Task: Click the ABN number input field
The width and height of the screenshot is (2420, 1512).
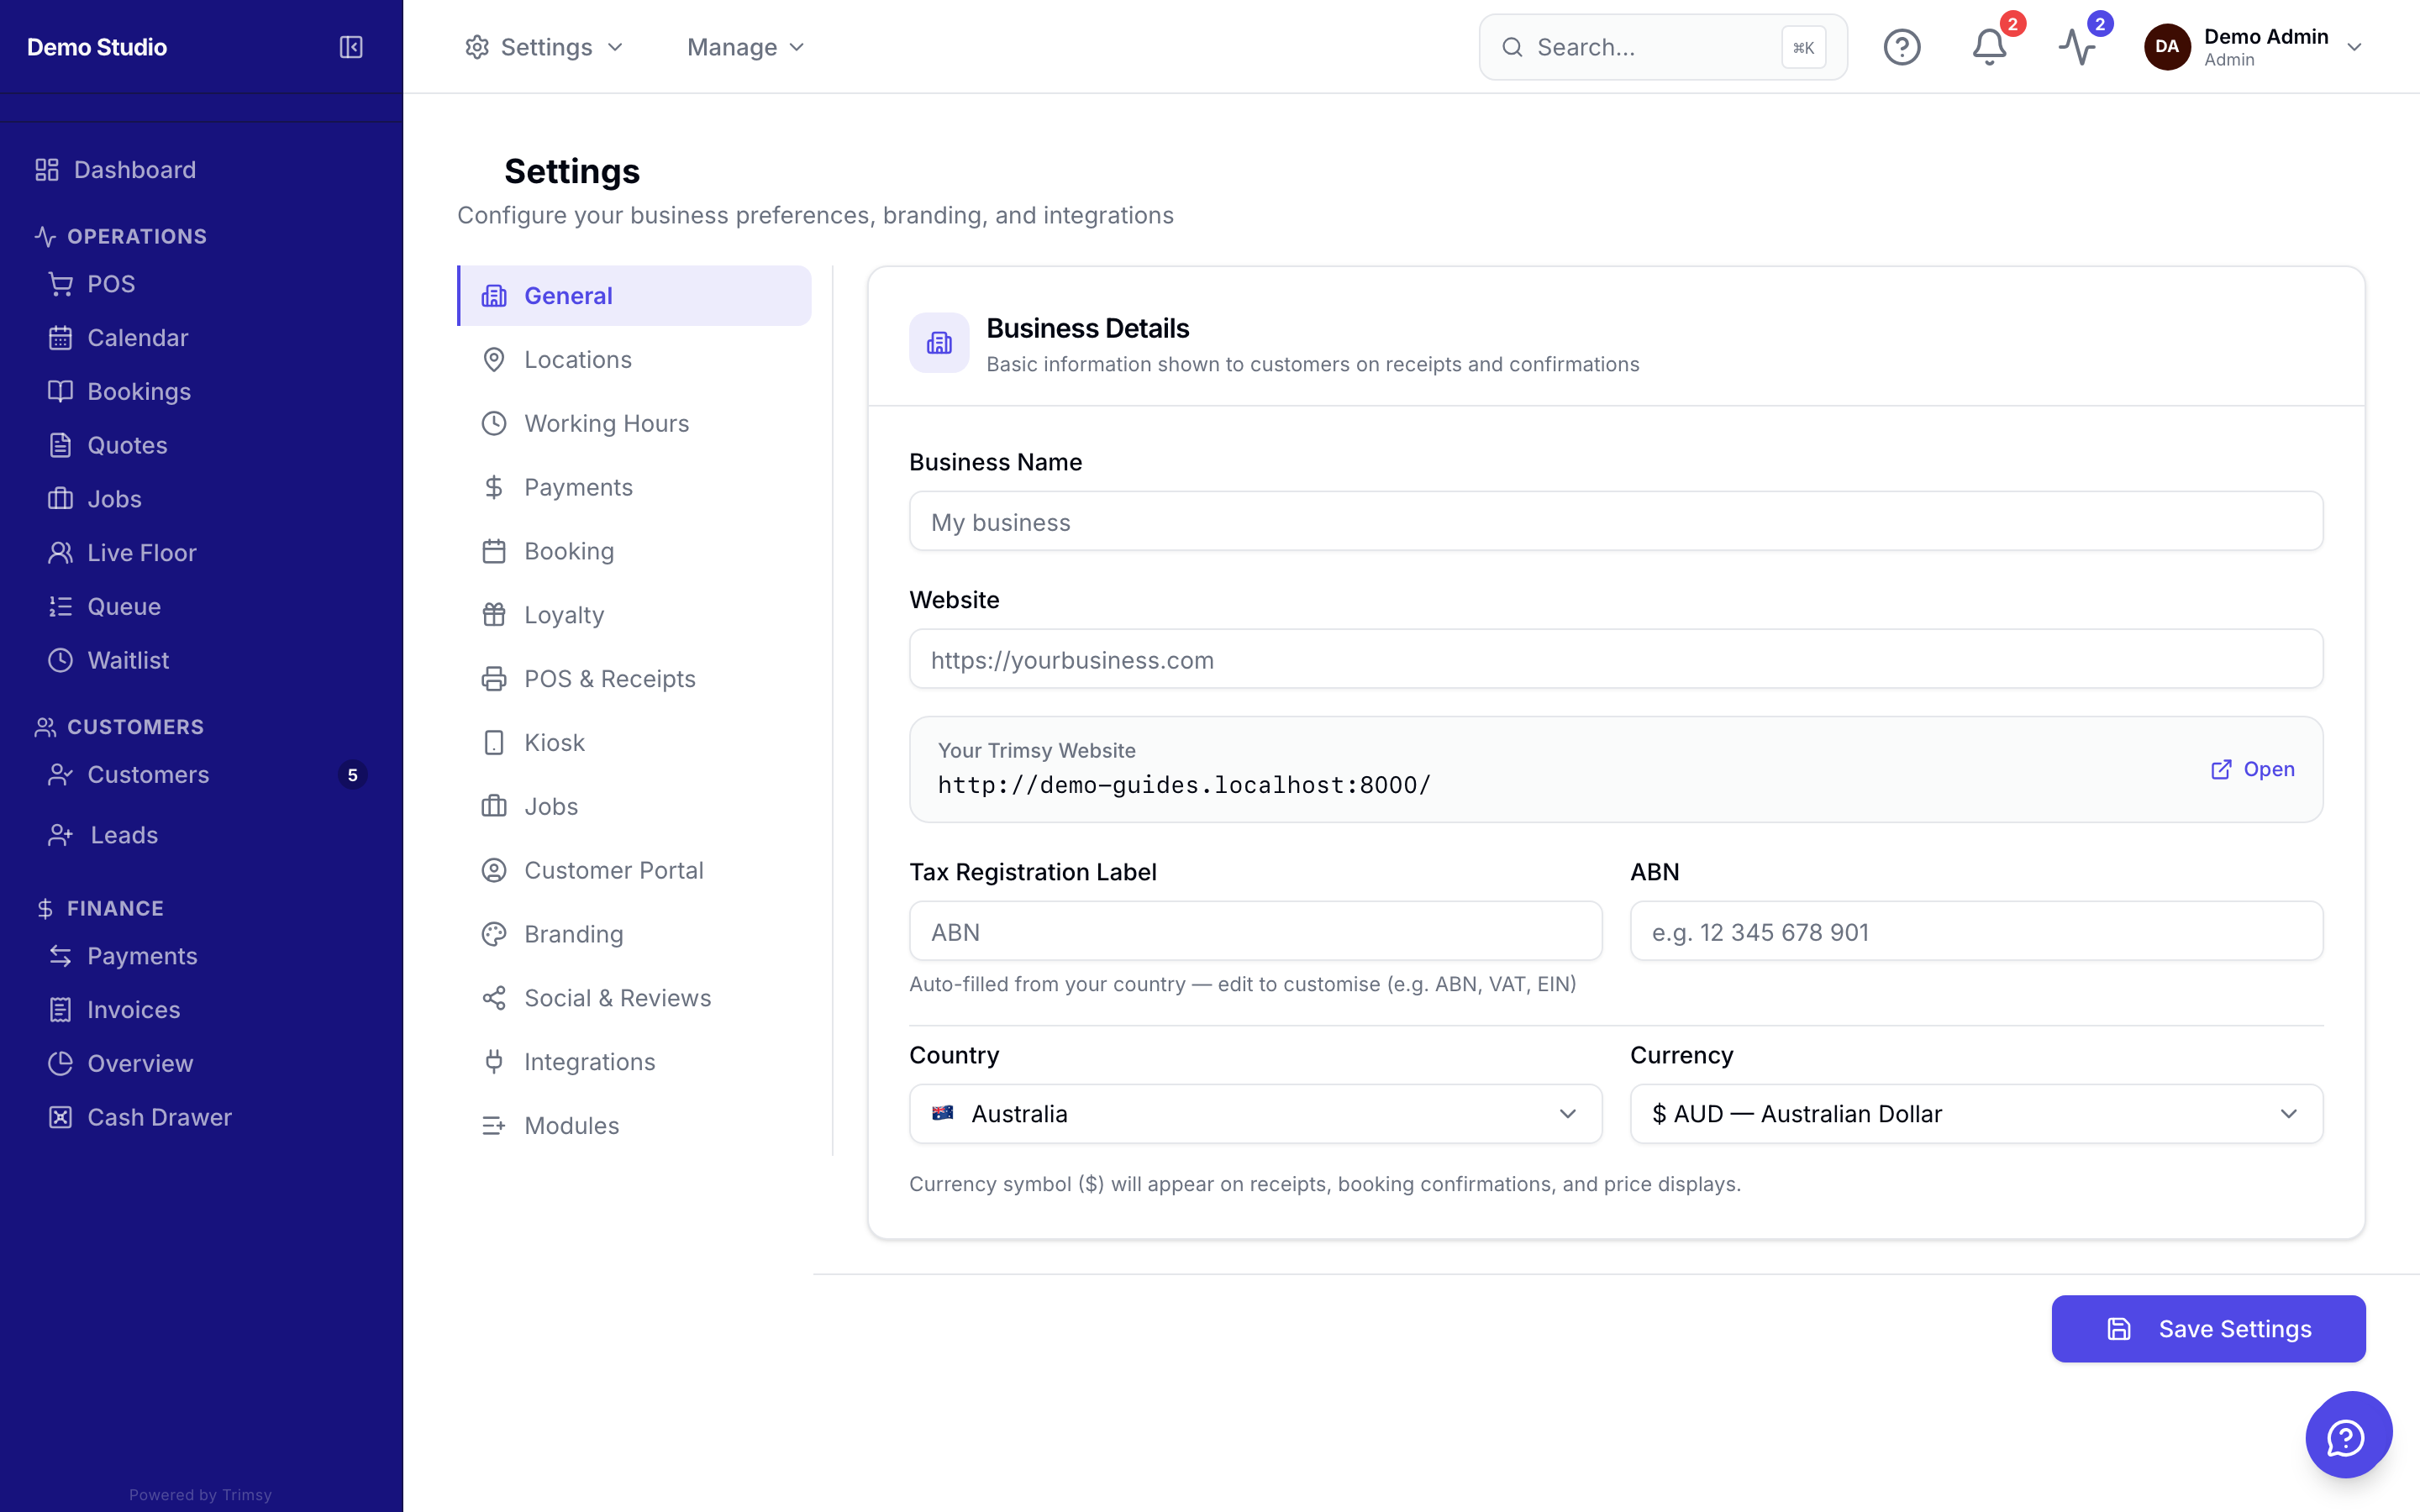Action: pos(1976,931)
